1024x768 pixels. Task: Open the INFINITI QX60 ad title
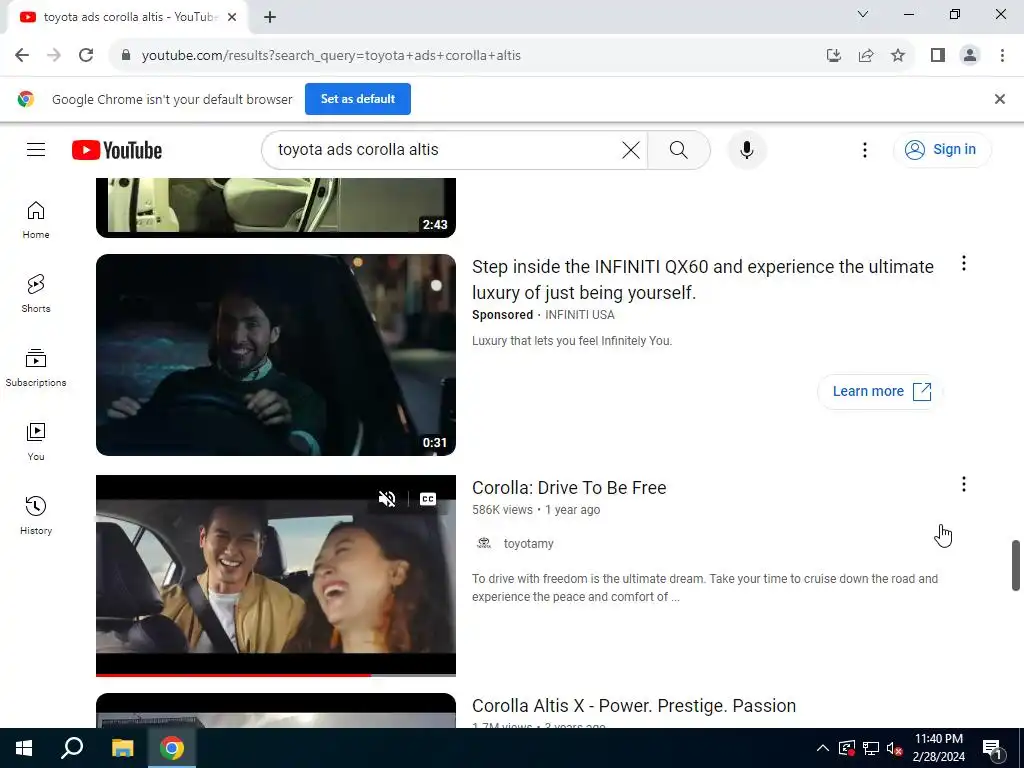coord(703,280)
